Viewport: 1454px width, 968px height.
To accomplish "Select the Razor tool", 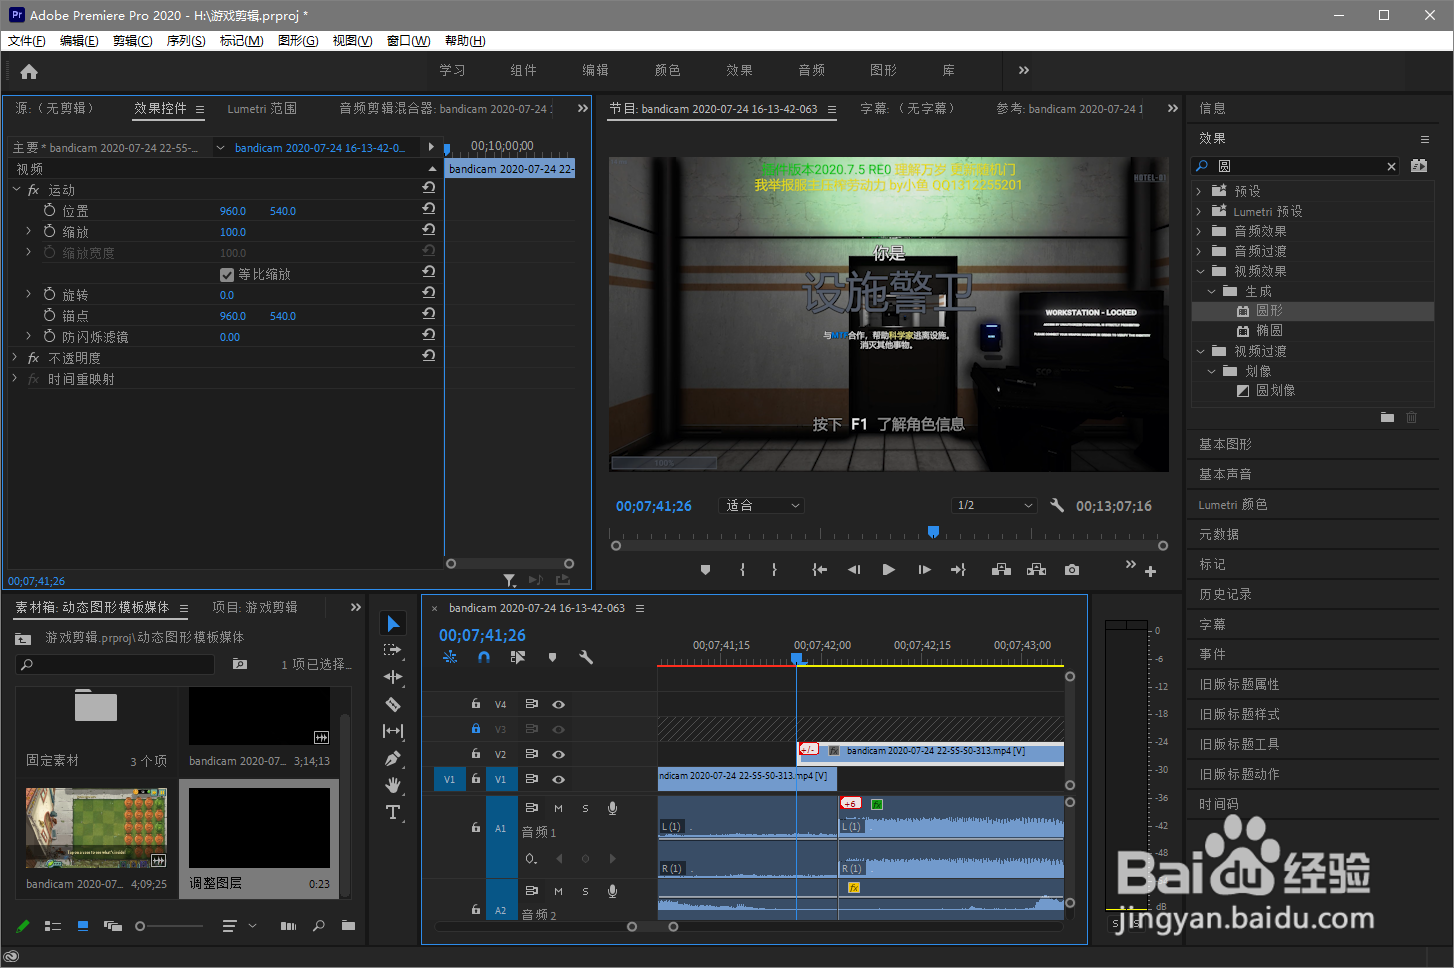I will click(x=393, y=704).
